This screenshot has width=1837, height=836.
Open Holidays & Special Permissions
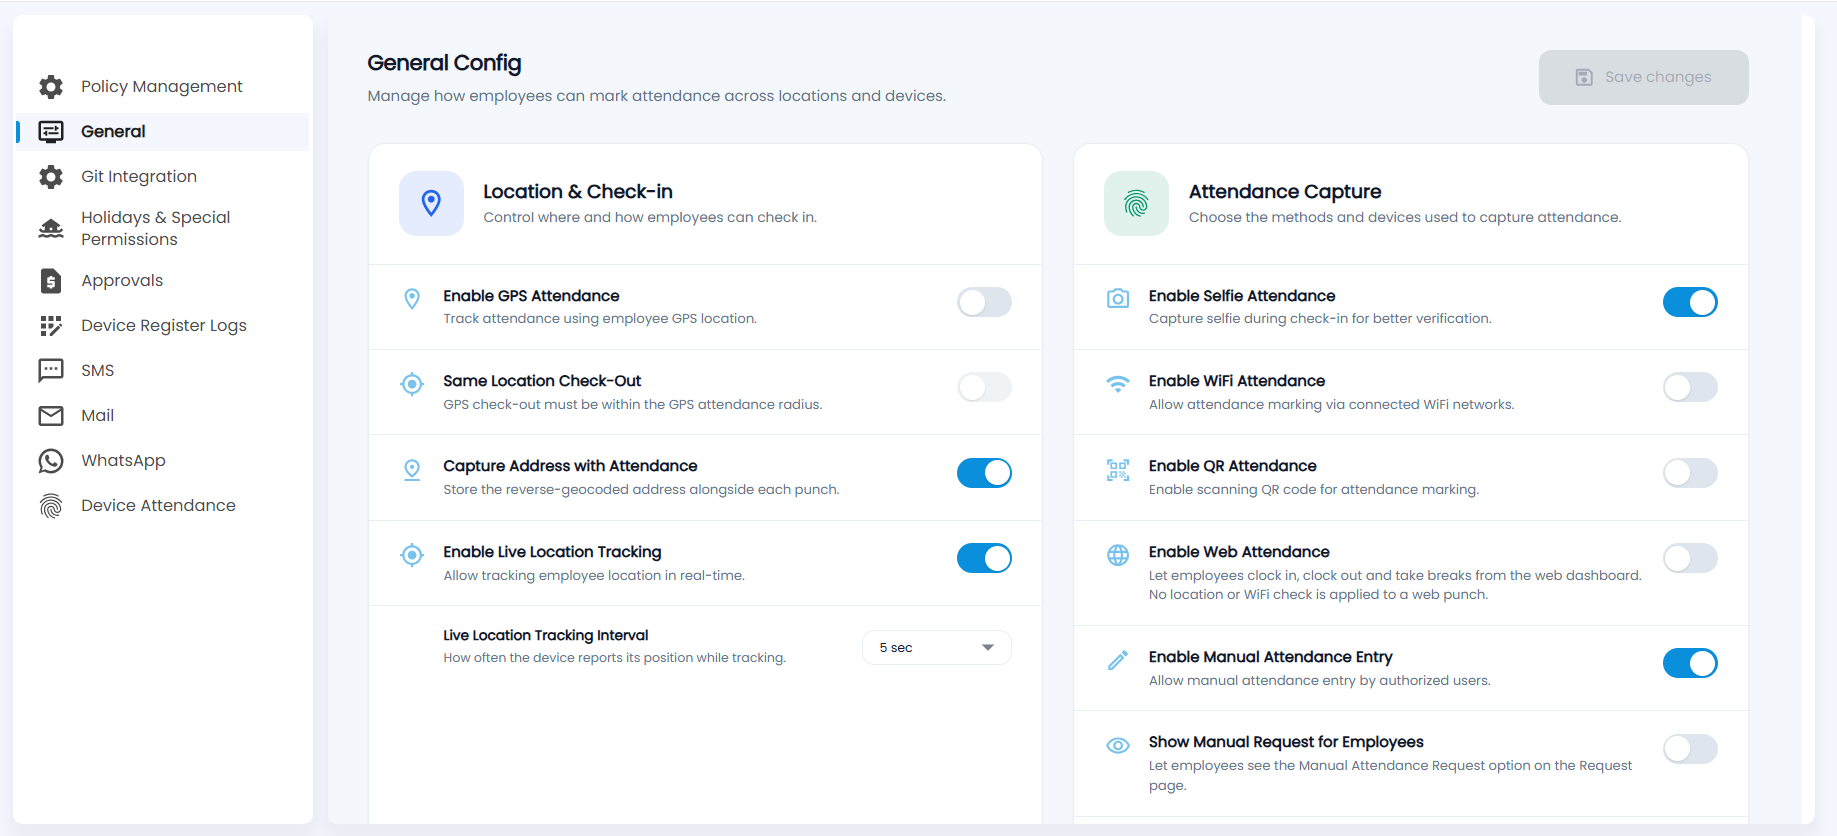[162, 228]
